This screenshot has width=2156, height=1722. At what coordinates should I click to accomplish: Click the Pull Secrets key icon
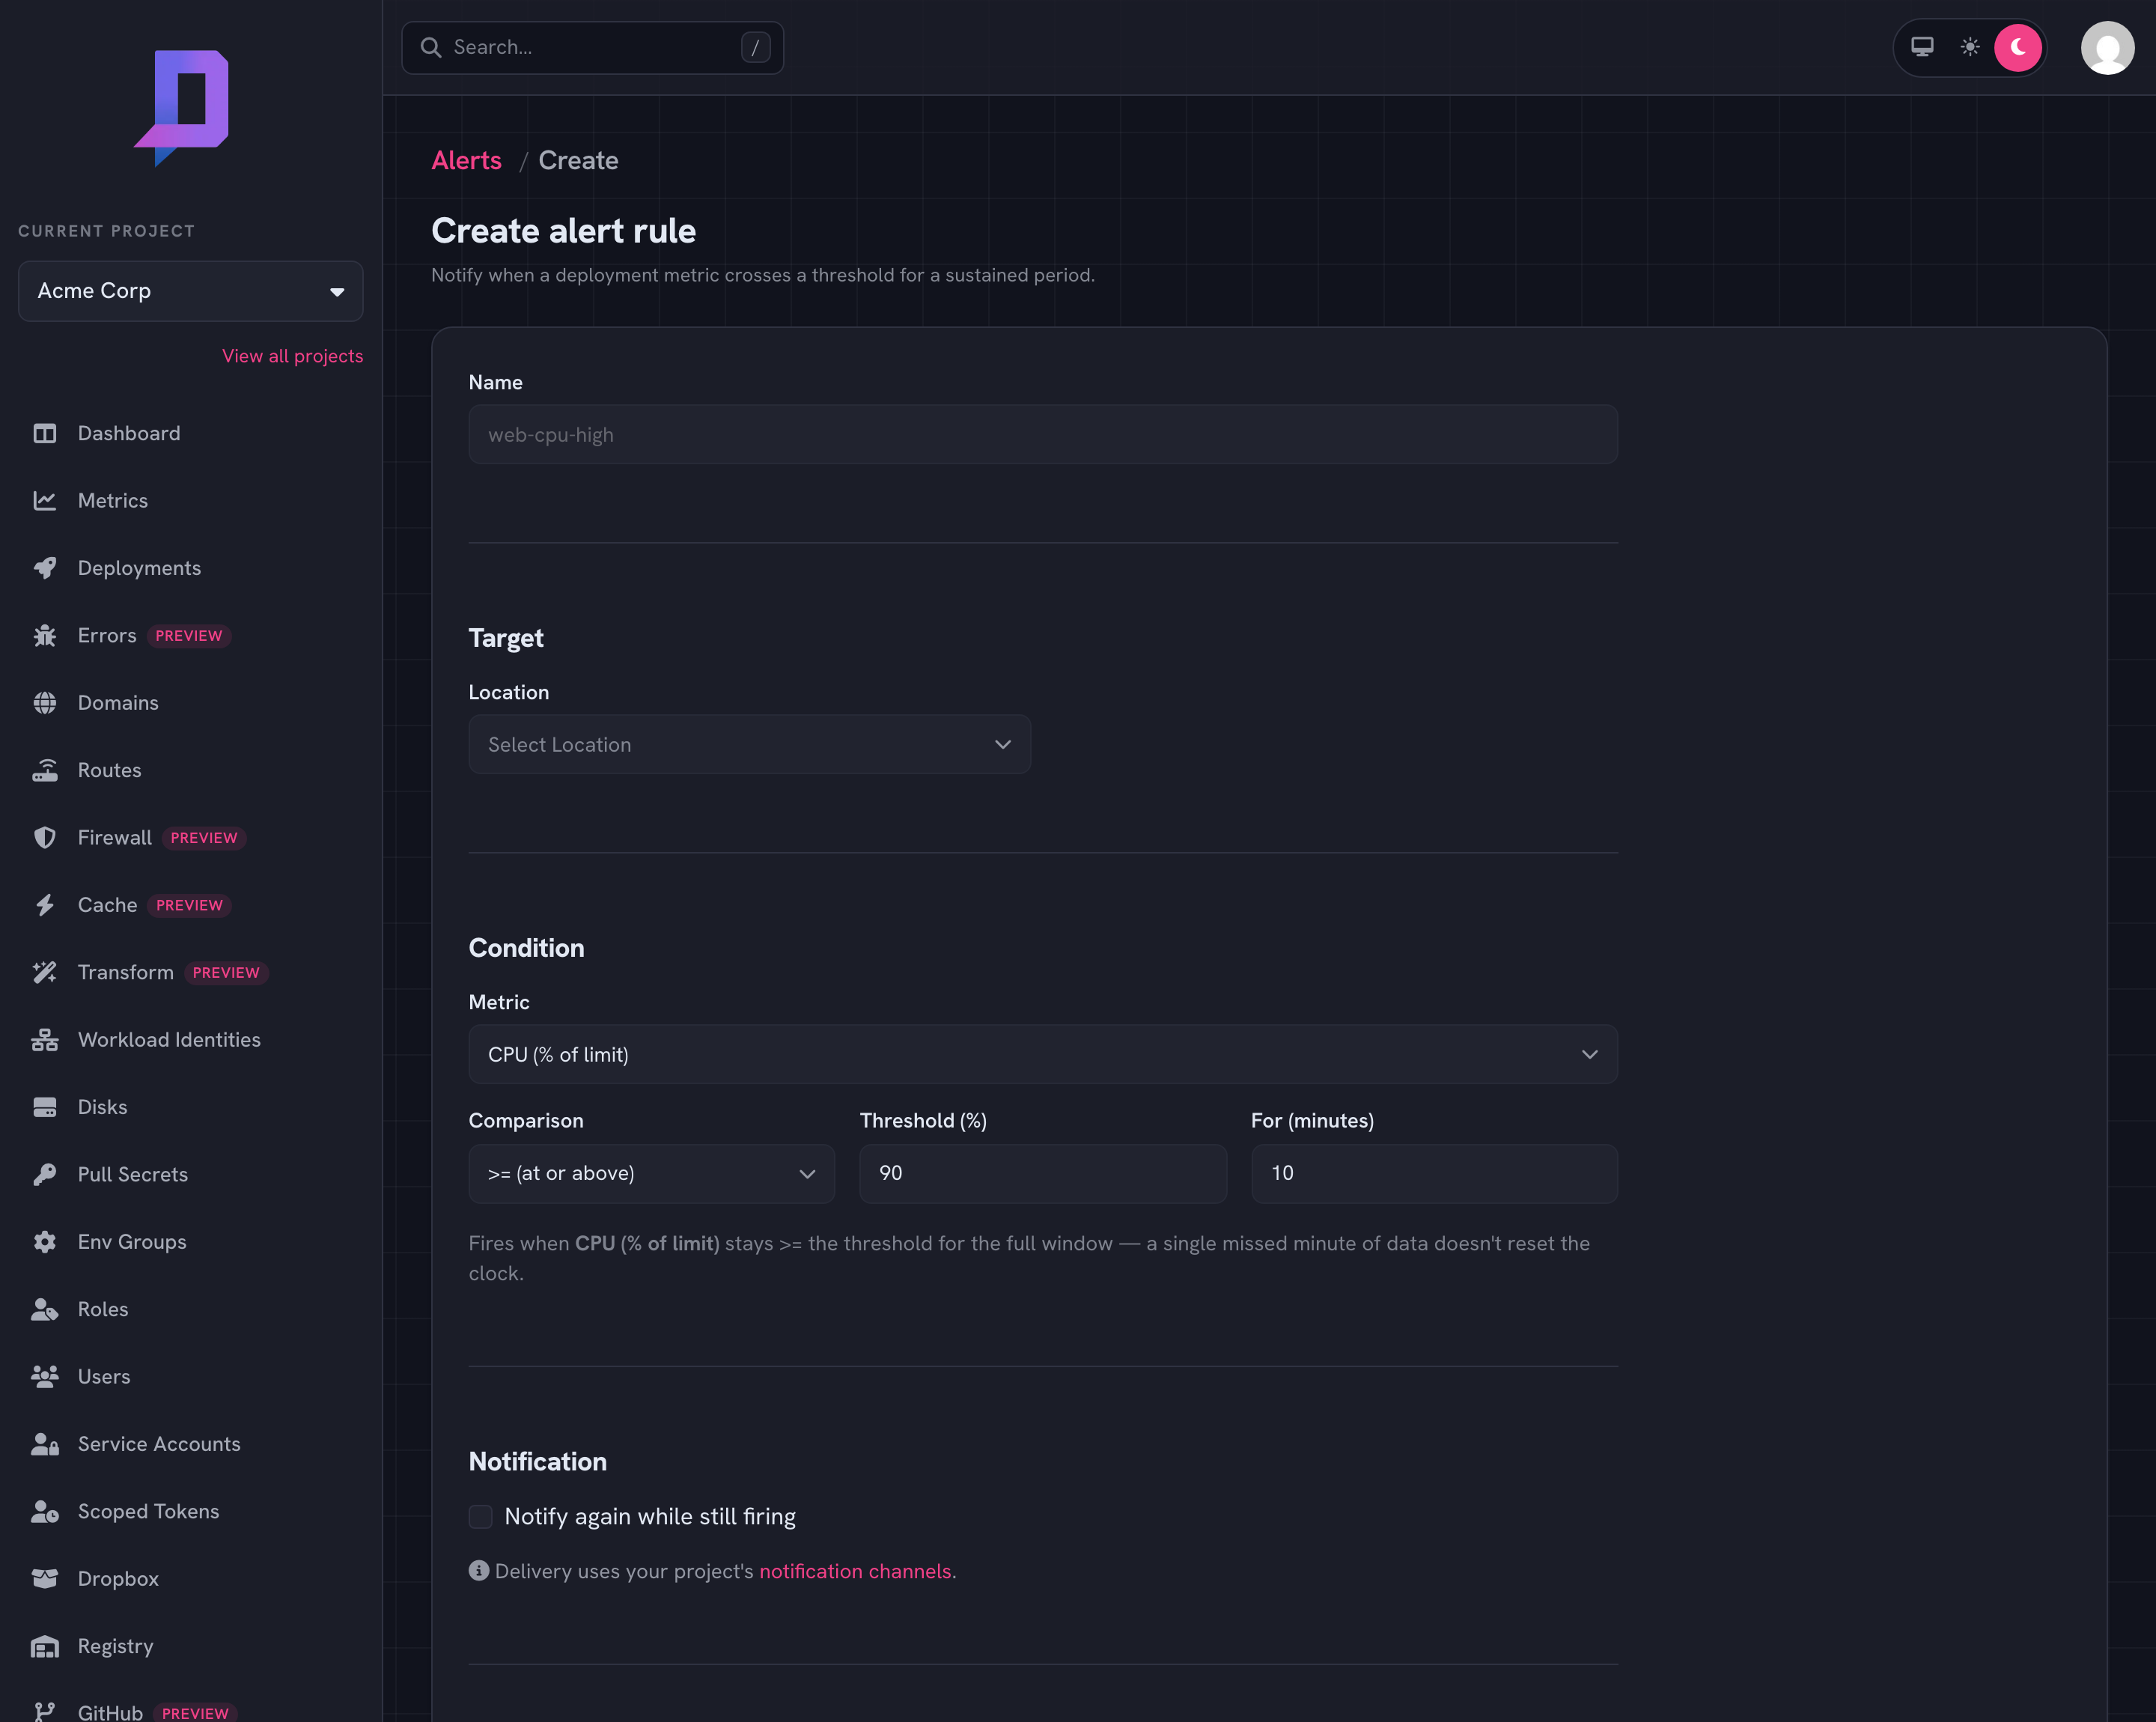[45, 1174]
